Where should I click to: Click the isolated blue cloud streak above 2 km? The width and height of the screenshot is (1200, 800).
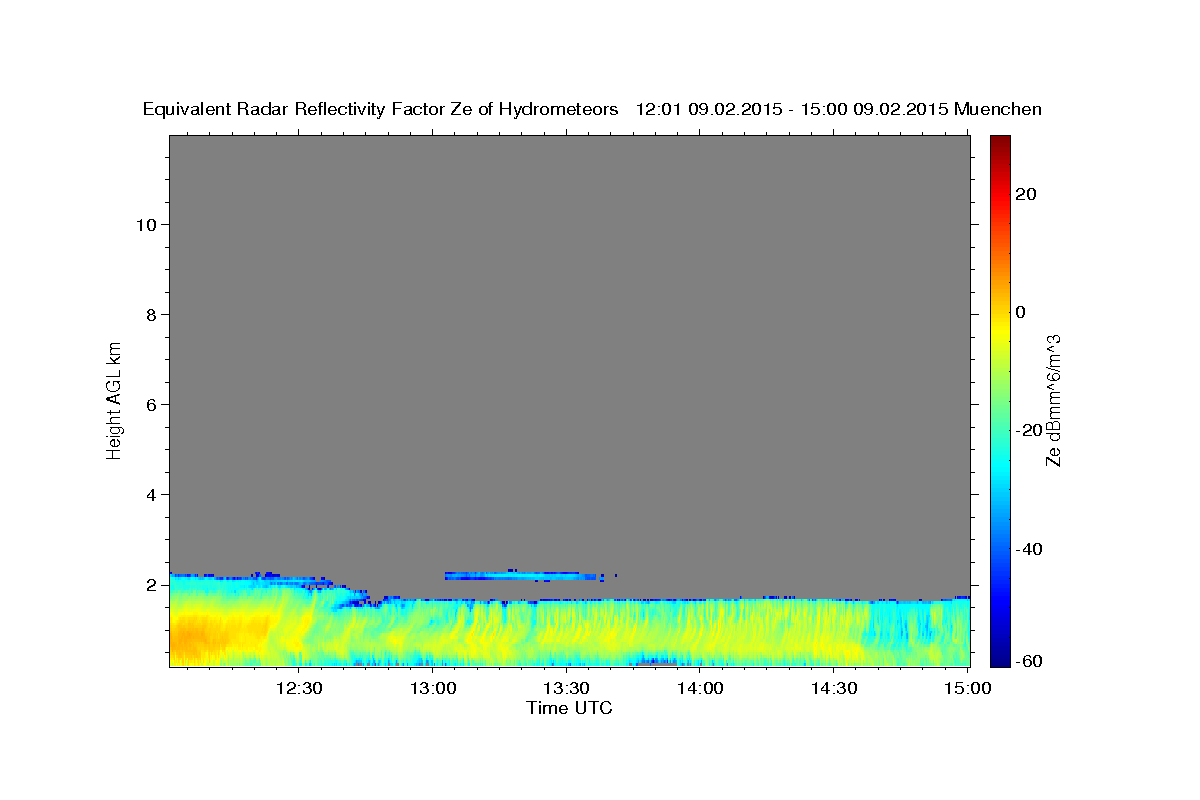(520, 576)
